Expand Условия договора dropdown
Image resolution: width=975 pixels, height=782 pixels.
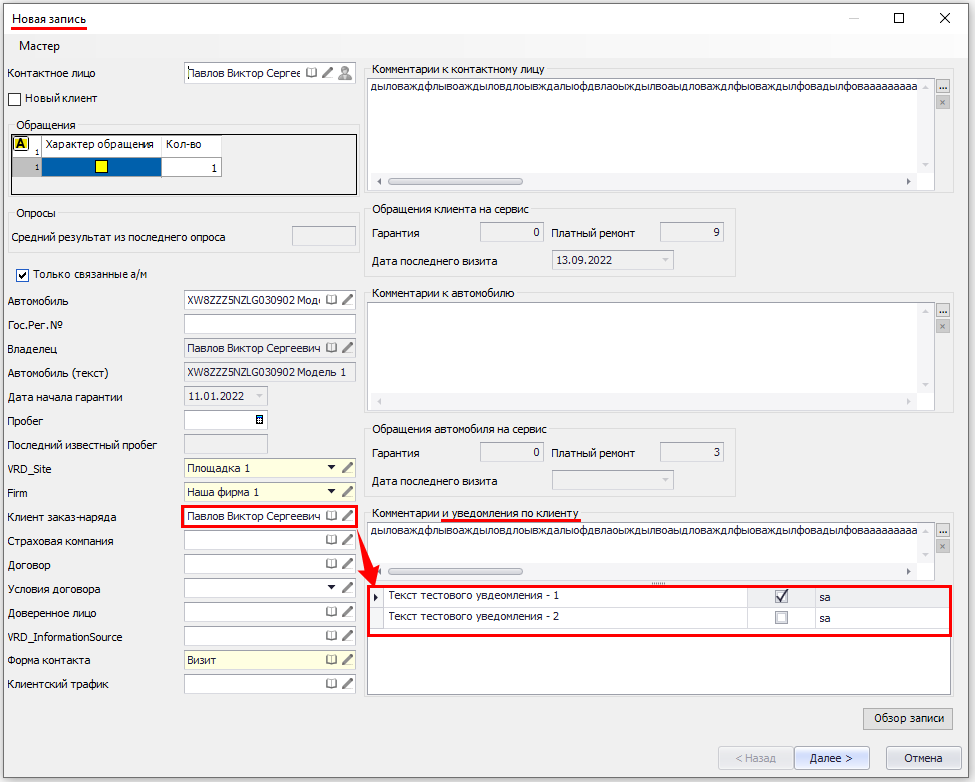point(331,589)
